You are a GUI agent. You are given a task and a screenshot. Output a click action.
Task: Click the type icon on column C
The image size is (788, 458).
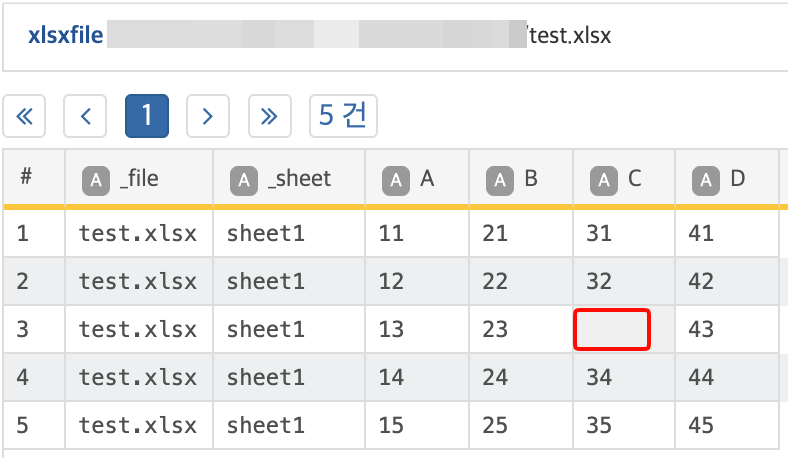click(604, 180)
